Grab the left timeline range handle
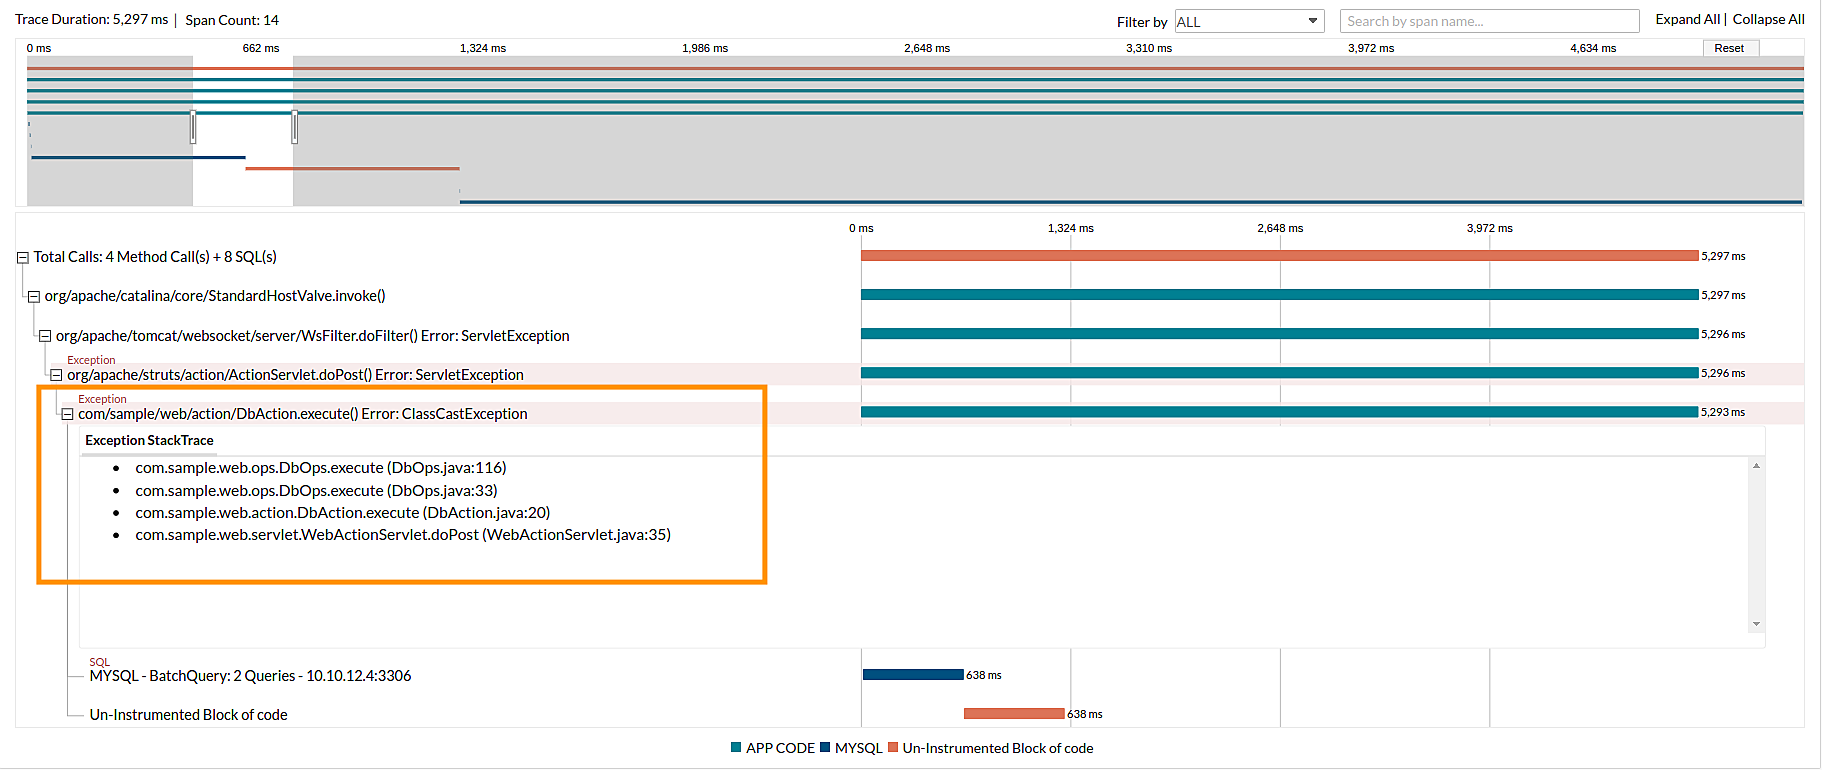Image resolution: width=1822 pixels, height=770 pixels. click(x=193, y=127)
